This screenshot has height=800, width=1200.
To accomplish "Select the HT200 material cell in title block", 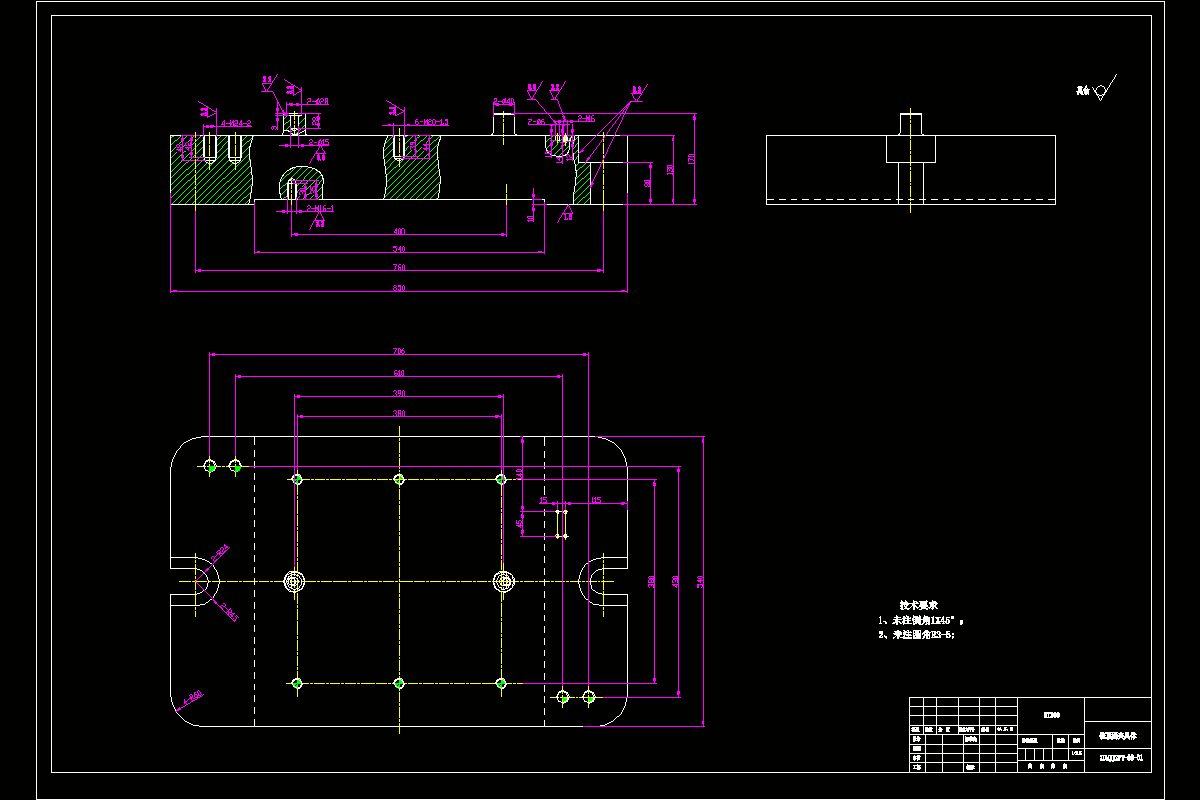I will tap(1051, 715).
